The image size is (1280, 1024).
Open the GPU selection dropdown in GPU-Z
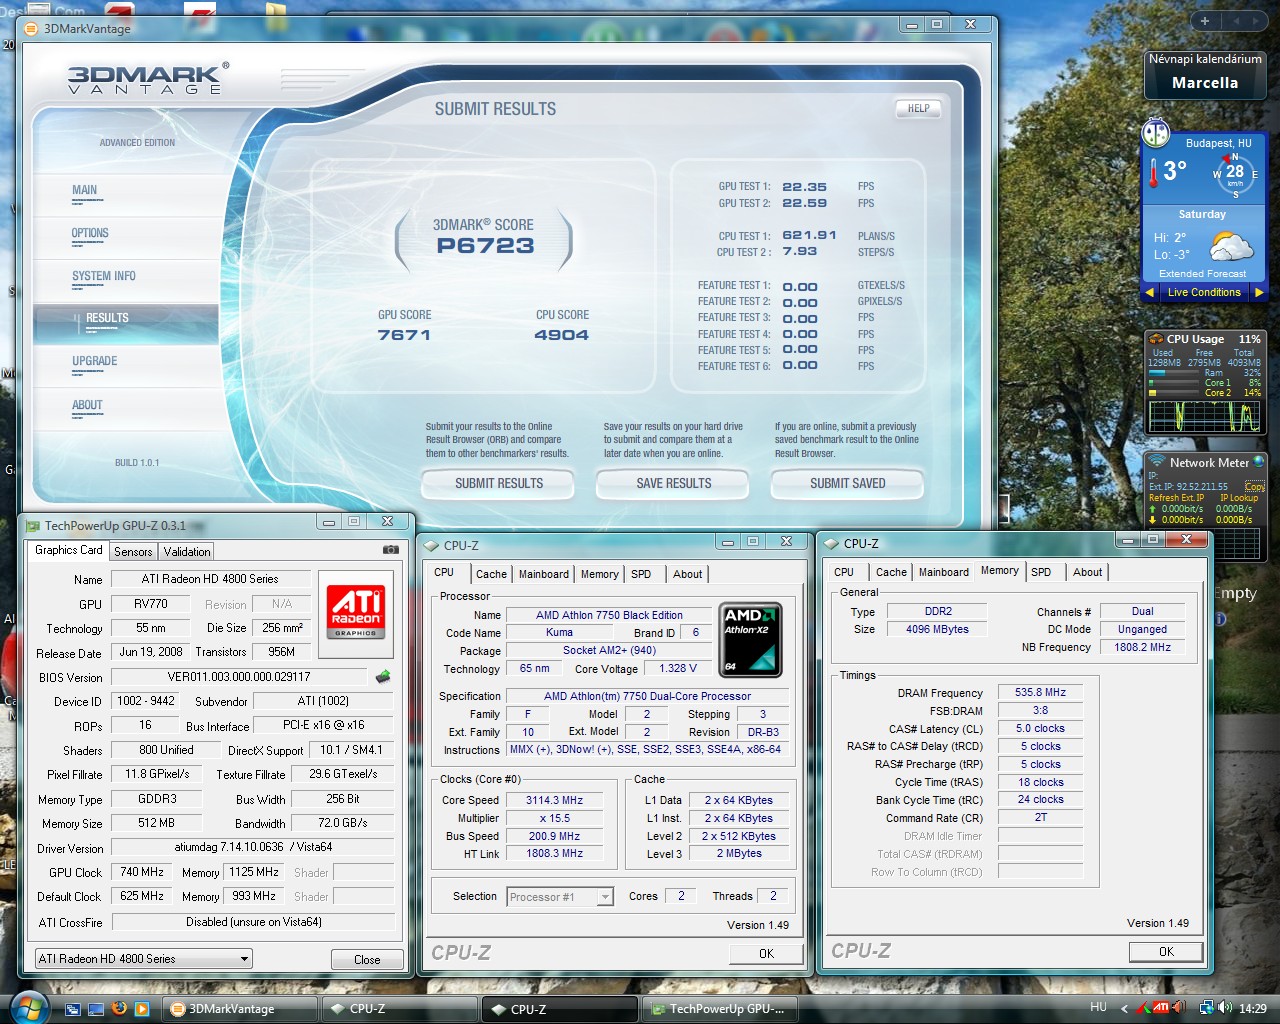tap(243, 959)
